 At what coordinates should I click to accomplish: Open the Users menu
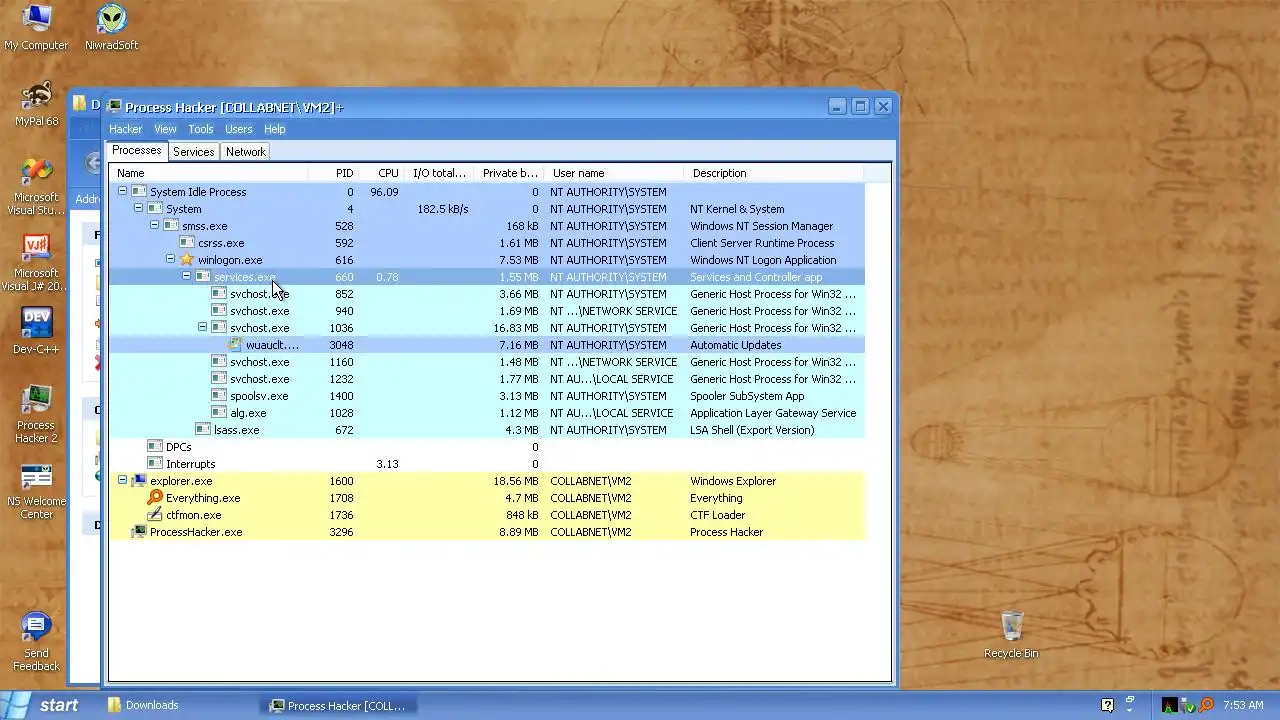tap(238, 129)
